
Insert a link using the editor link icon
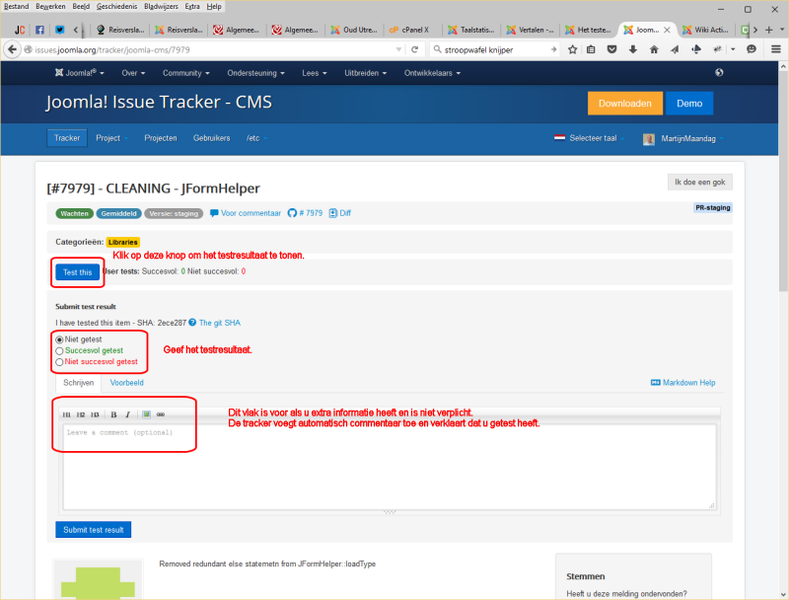[160, 414]
